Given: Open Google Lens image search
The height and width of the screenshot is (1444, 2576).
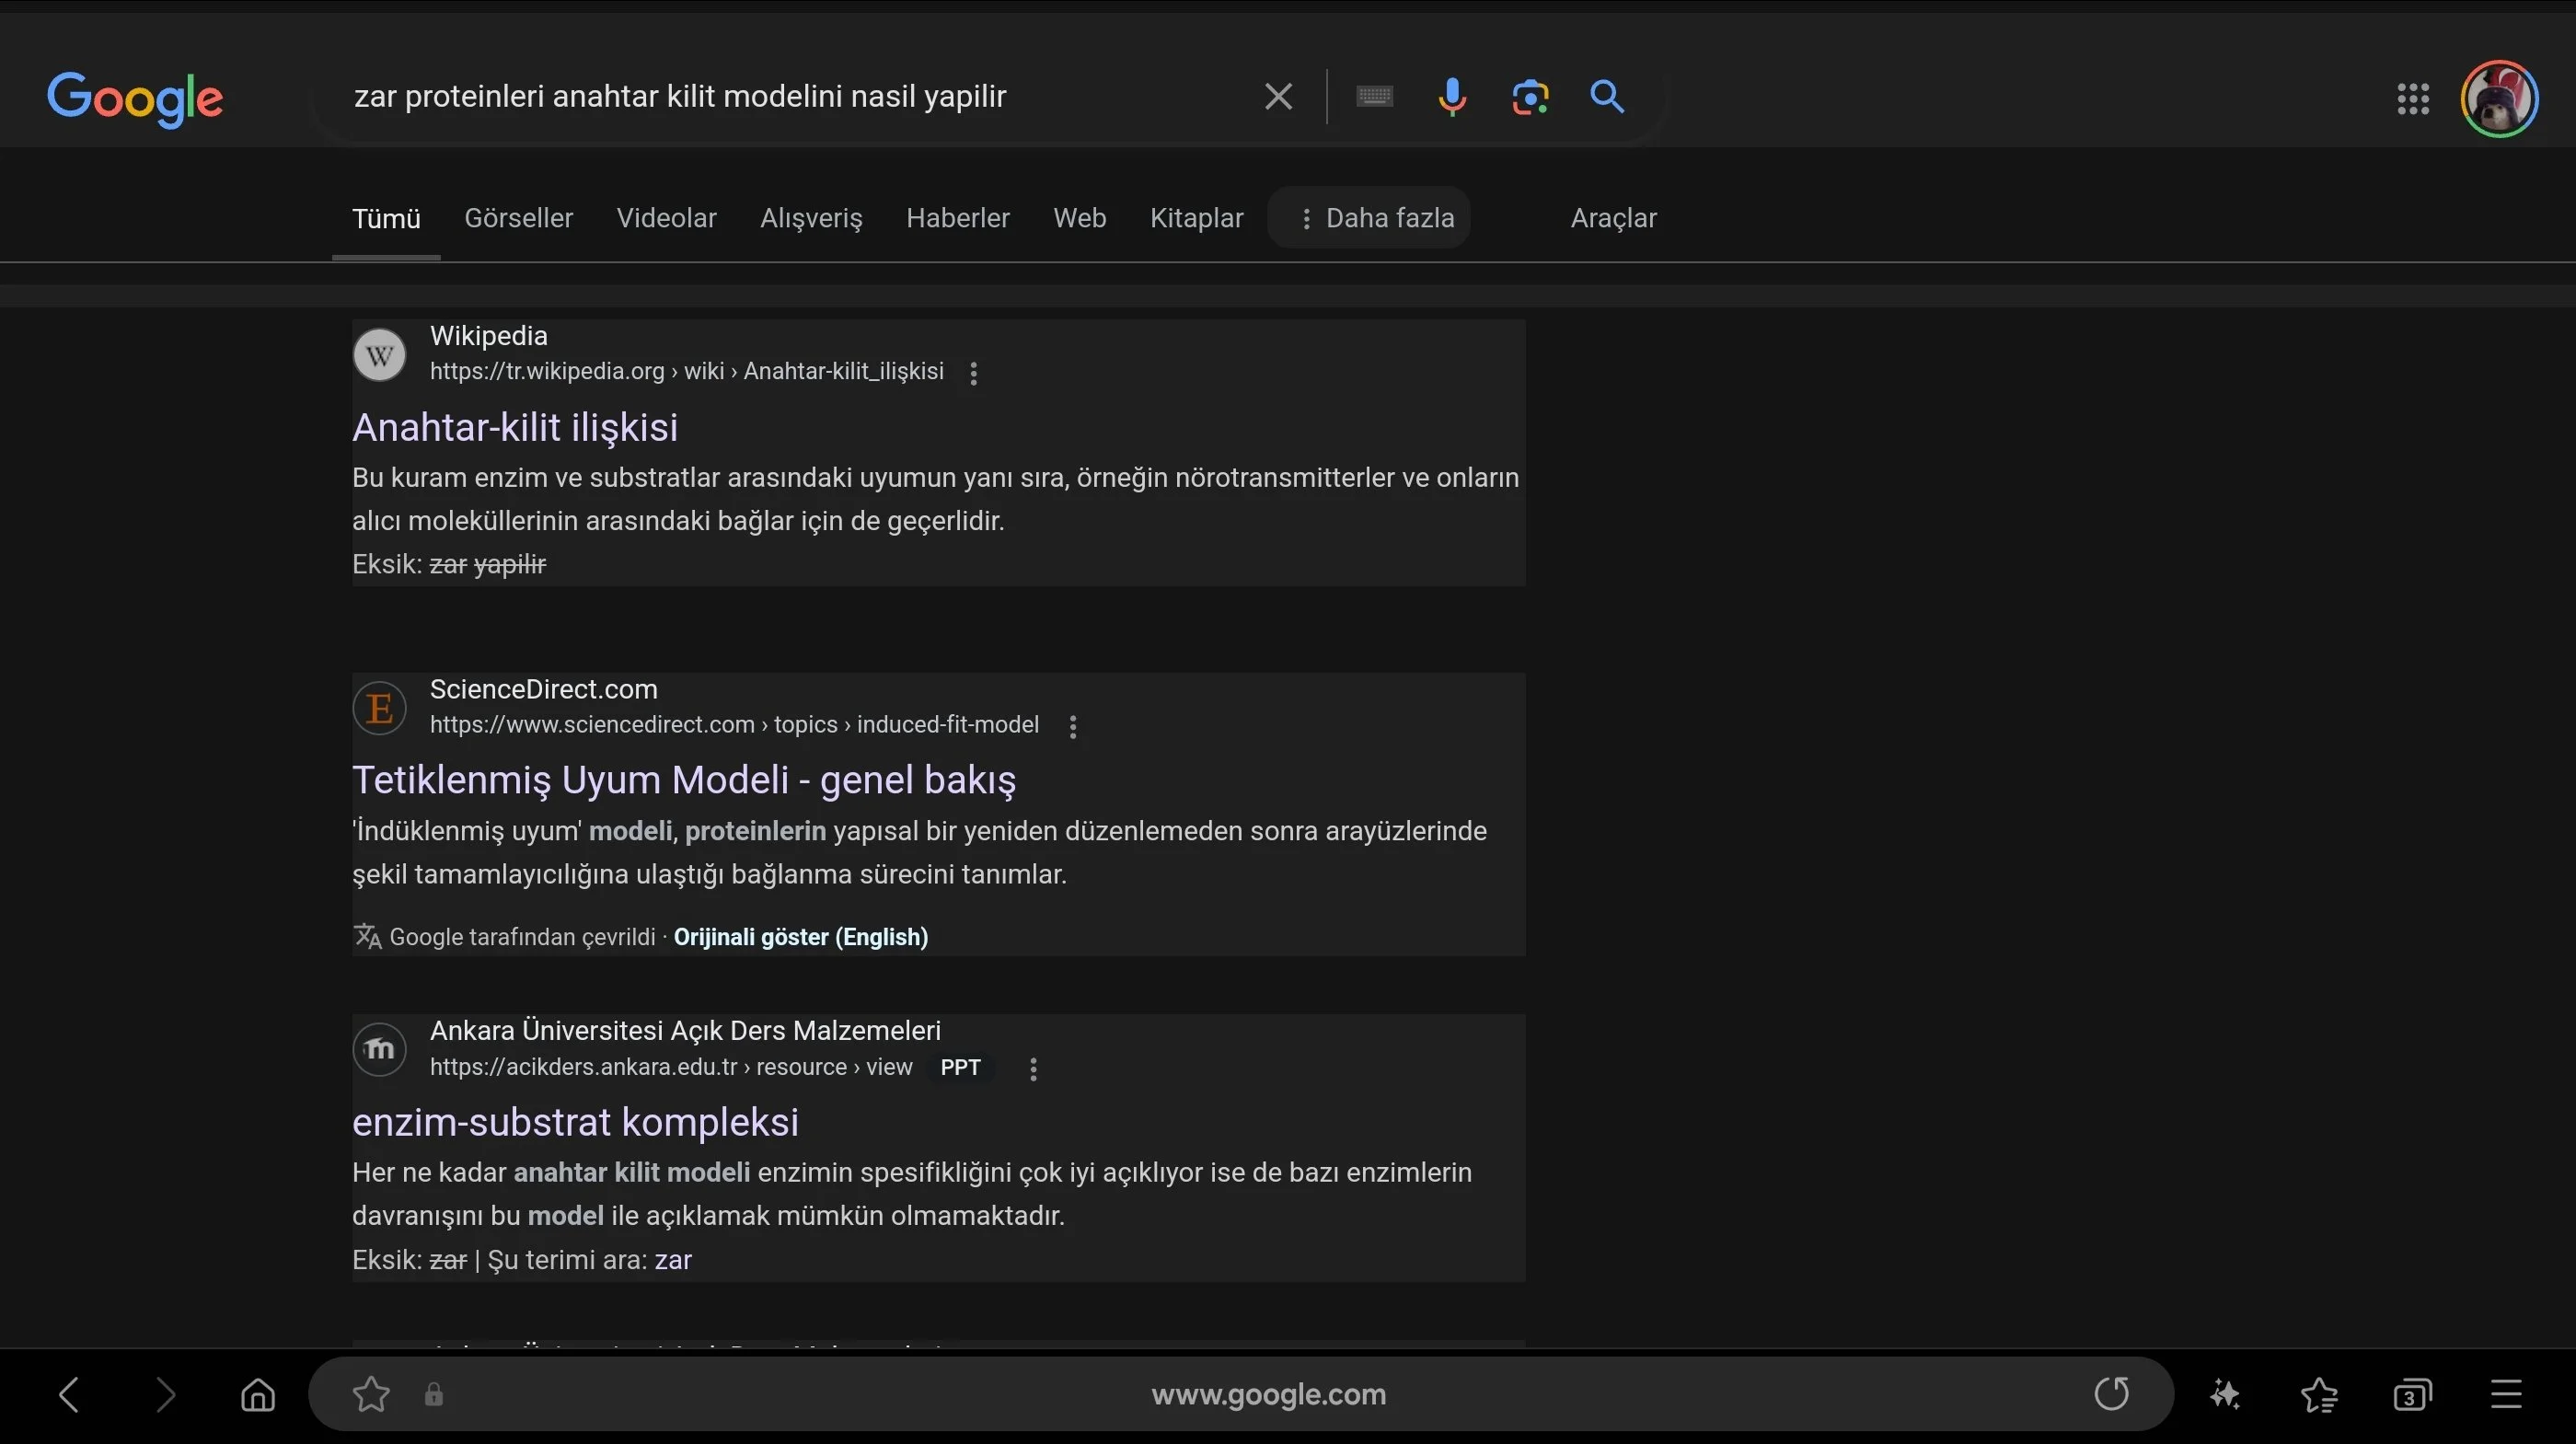Looking at the screenshot, I should pyautogui.click(x=1530, y=97).
